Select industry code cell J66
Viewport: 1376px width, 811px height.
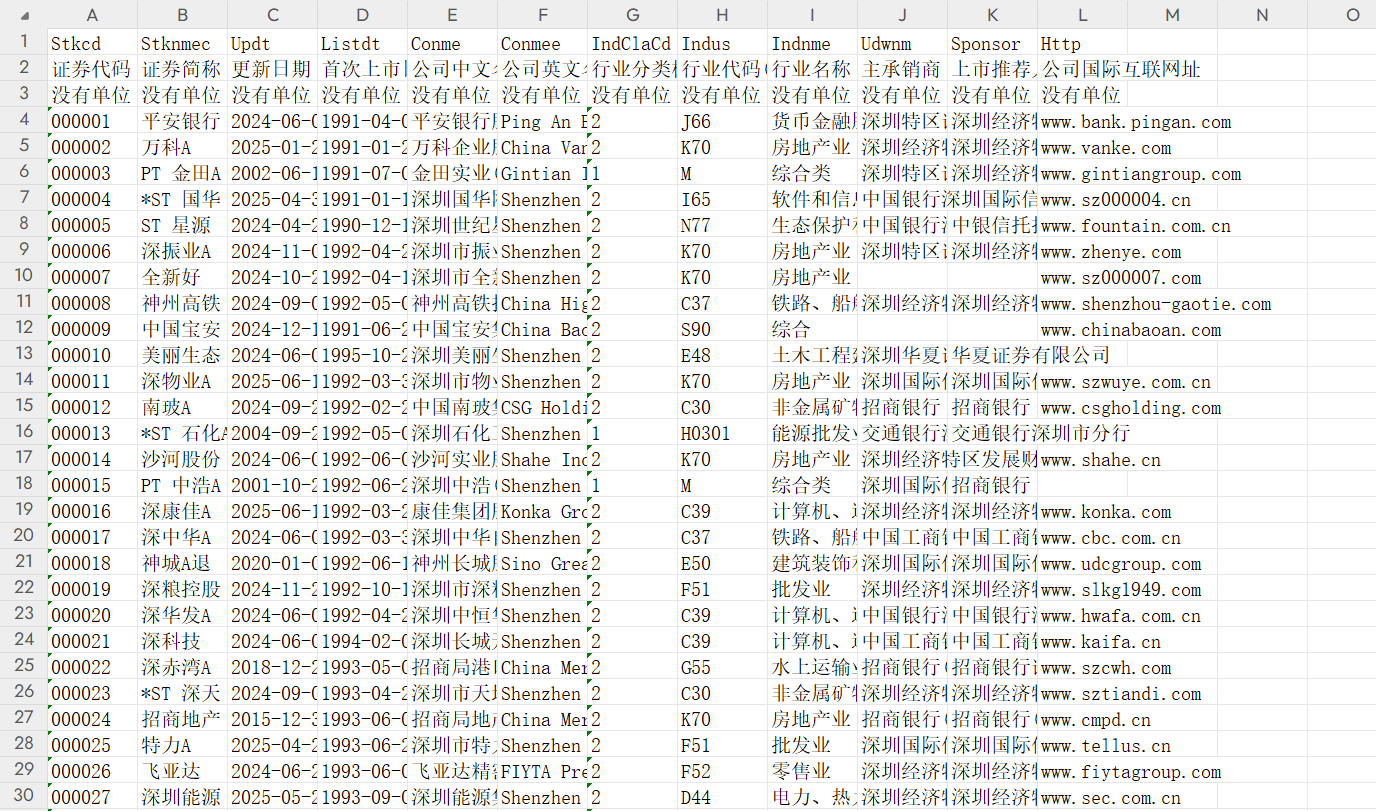coord(723,121)
